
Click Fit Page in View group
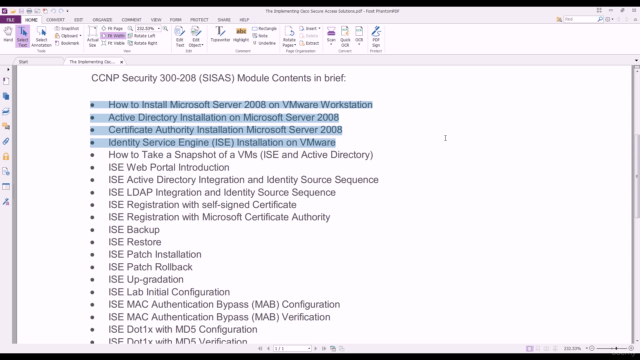(112, 29)
